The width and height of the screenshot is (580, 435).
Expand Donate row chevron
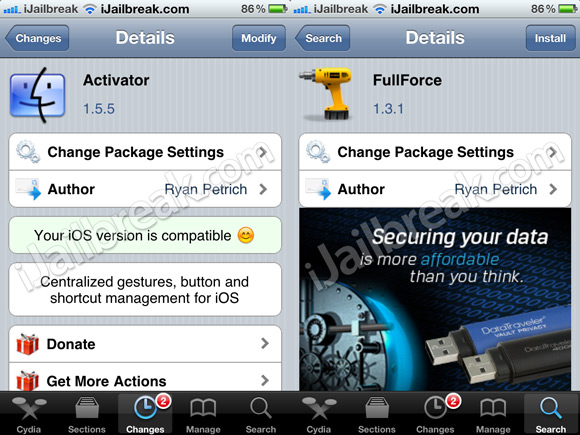264,343
